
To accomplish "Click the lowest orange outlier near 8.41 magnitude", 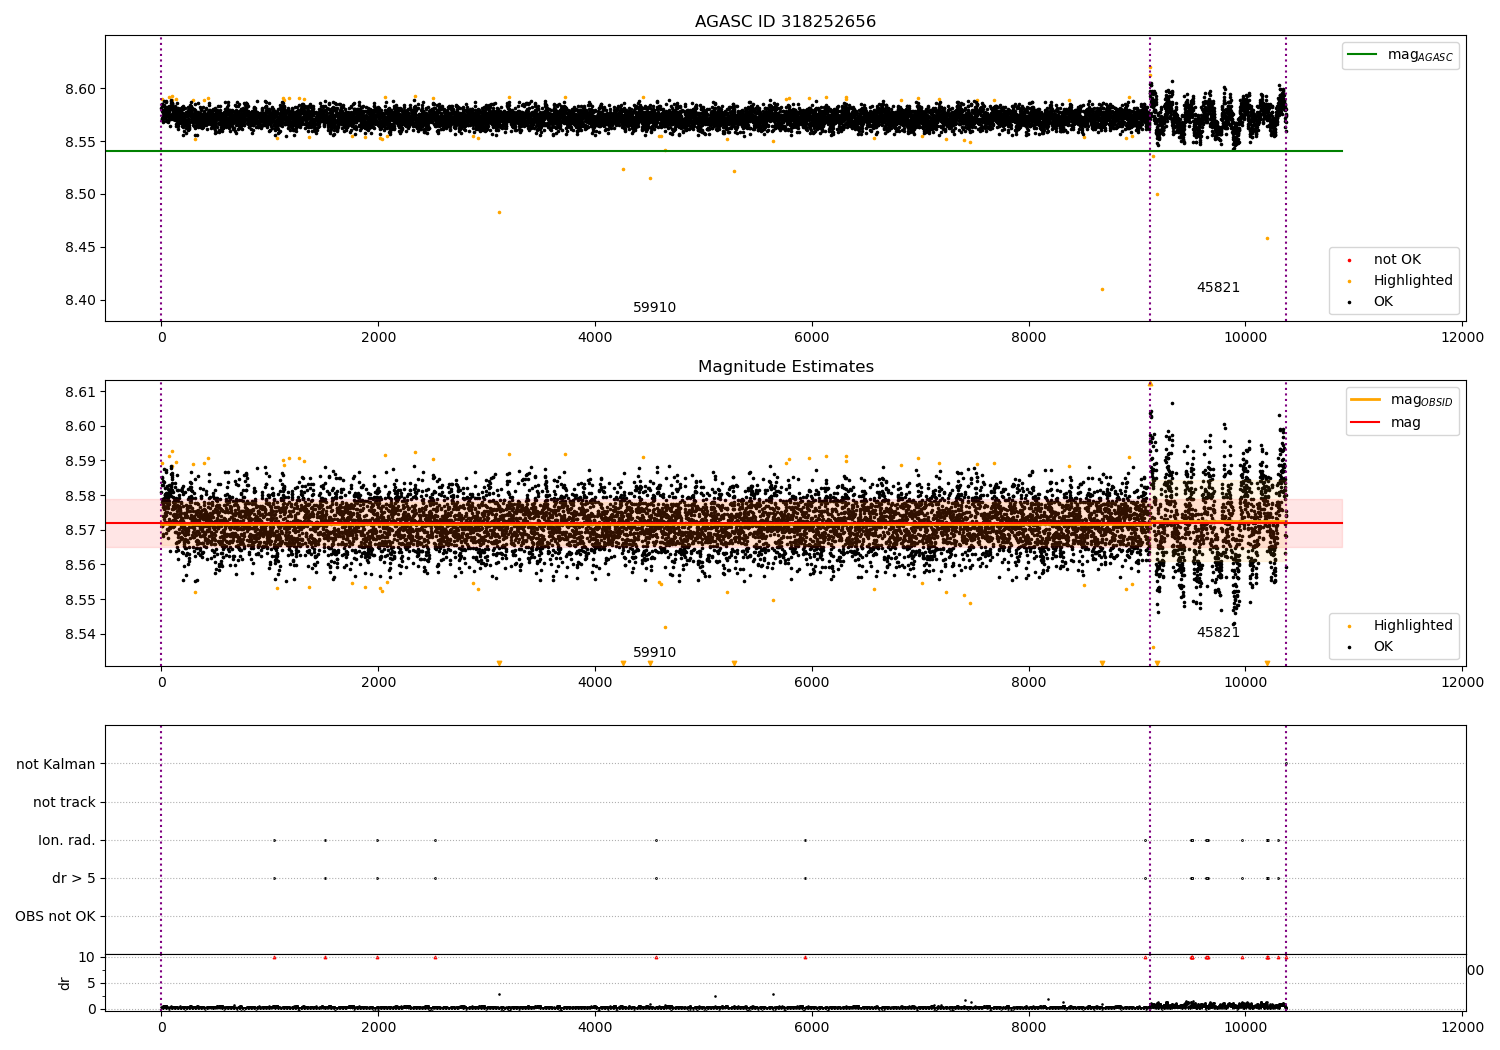I will point(1102,290).
